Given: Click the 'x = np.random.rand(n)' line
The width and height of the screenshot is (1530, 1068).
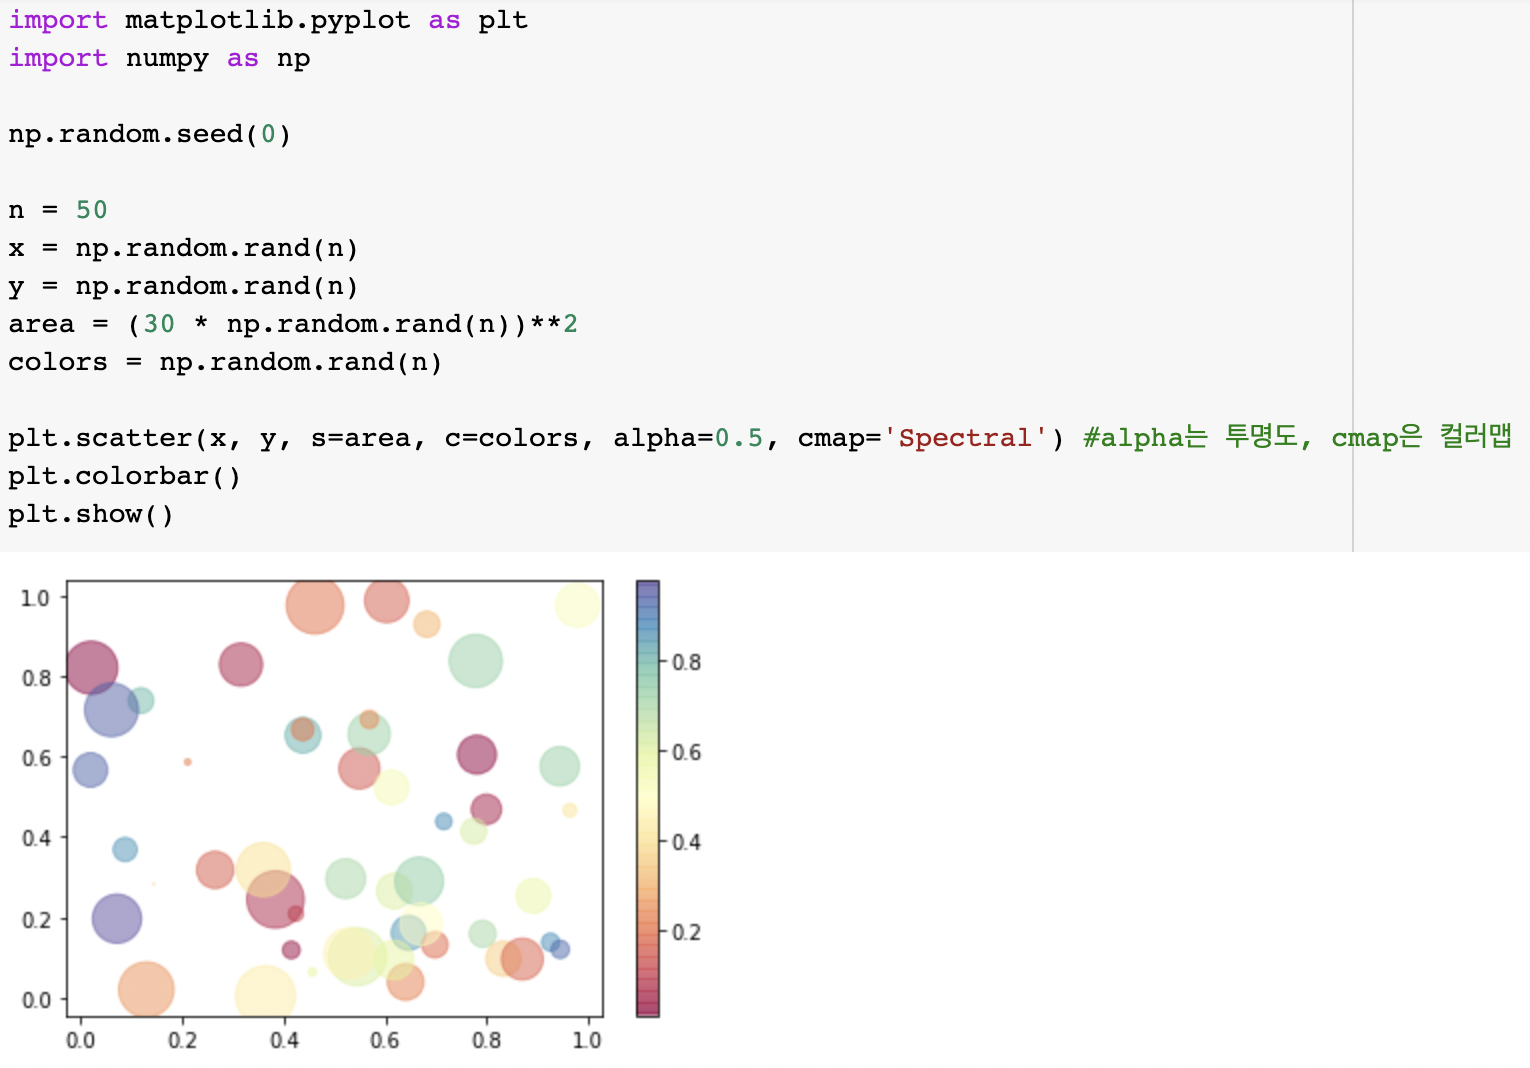Looking at the screenshot, I should pyautogui.click(x=183, y=248).
